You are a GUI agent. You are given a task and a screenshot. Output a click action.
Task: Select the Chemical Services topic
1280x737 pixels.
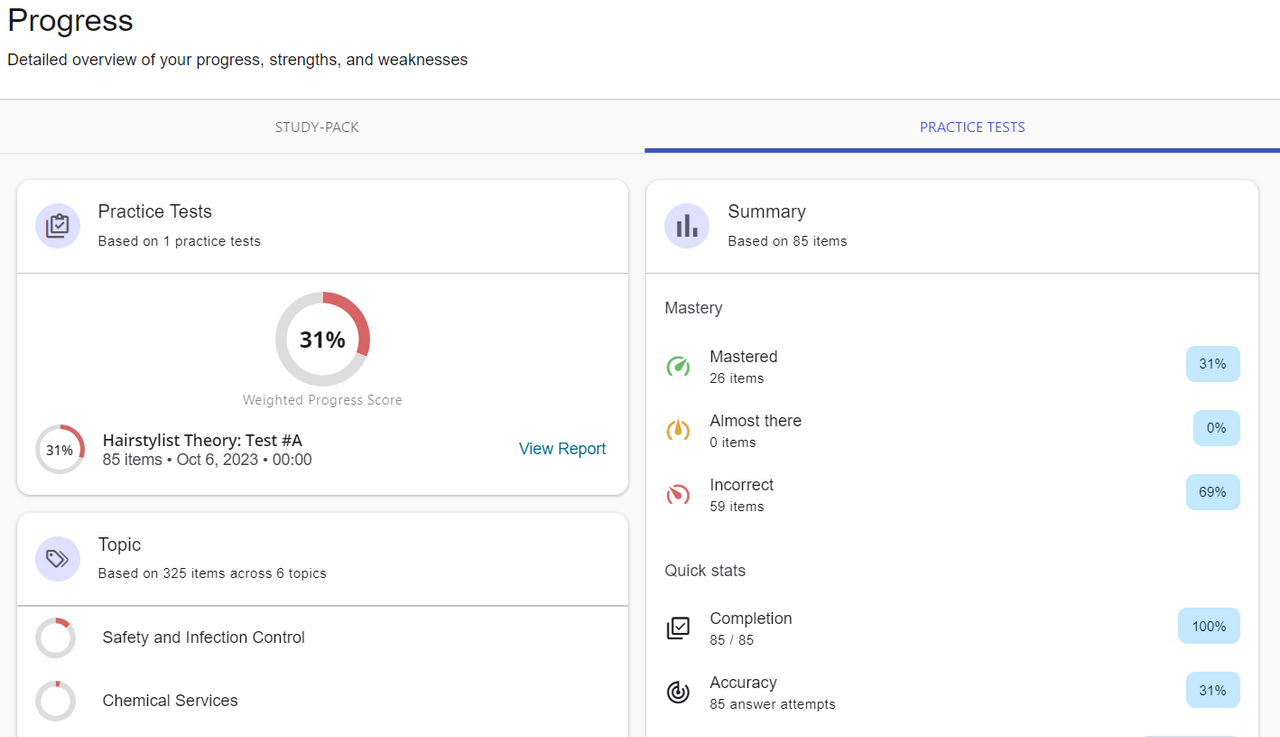pyautogui.click(x=170, y=701)
